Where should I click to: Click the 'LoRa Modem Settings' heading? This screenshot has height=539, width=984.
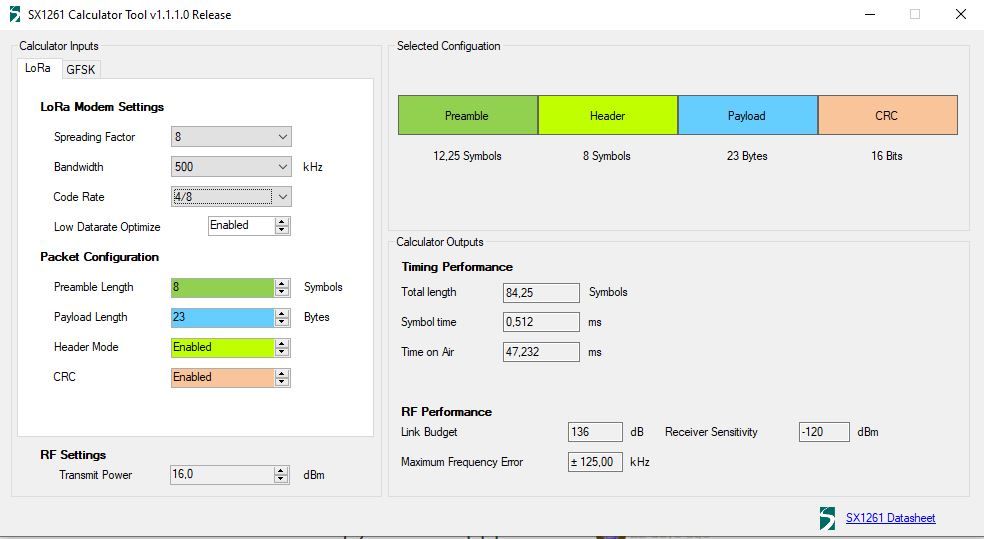coord(102,107)
